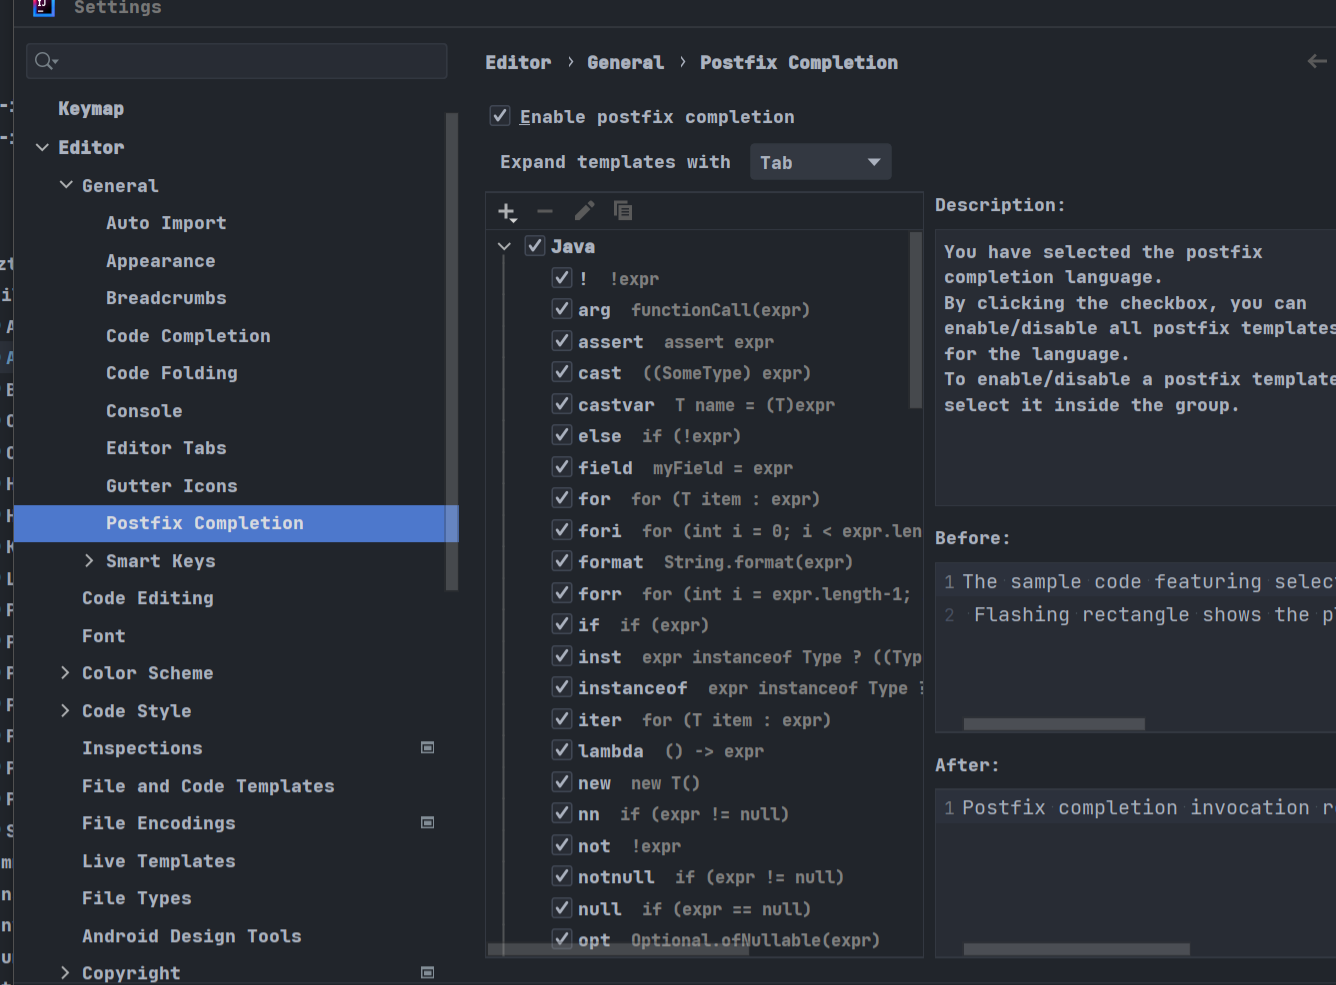Image resolution: width=1336 pixels, height=985 pixels.
Task: Click the edit template pencil icon
Action: 584,211
